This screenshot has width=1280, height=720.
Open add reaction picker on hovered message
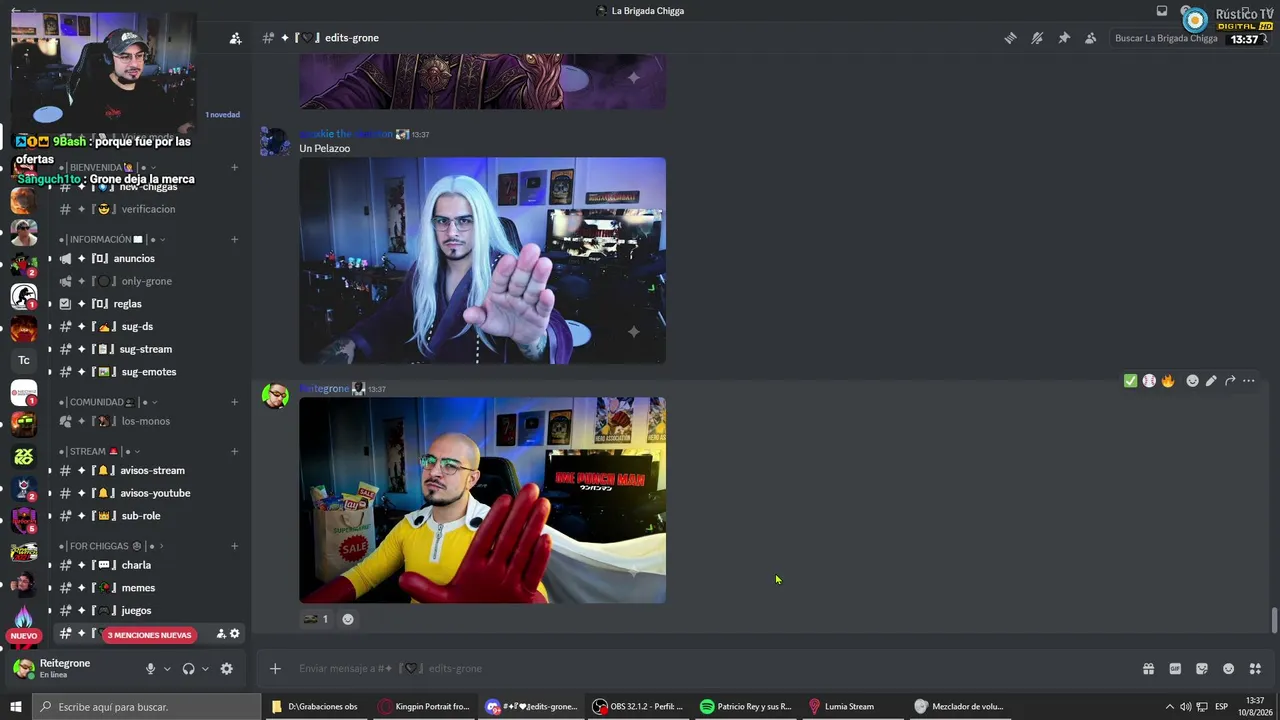tap(1192, 381)
